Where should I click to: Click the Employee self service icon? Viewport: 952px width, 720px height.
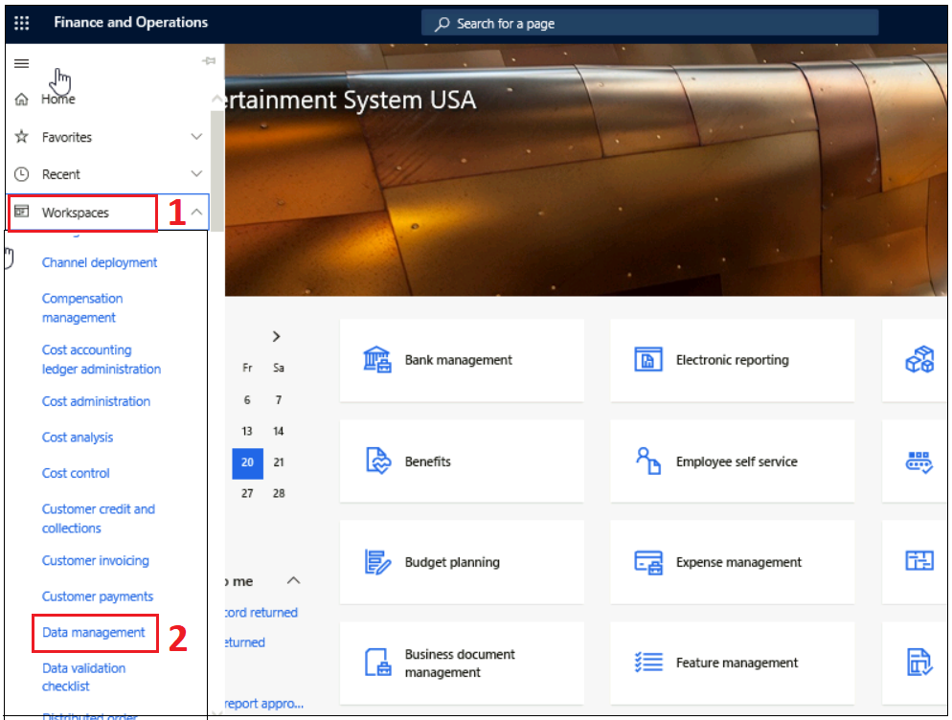click(x=648, y=461)
